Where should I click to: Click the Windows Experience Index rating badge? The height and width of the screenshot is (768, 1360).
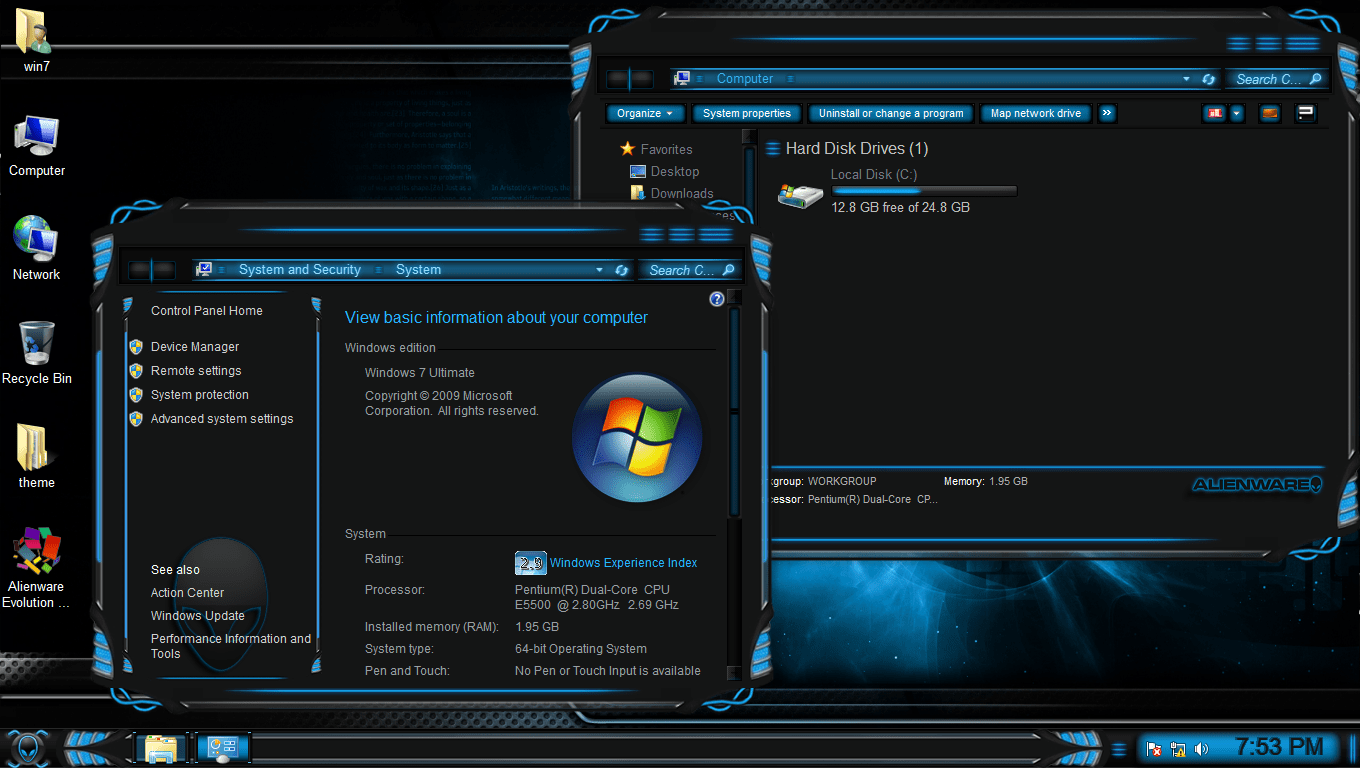click(530, 563)
